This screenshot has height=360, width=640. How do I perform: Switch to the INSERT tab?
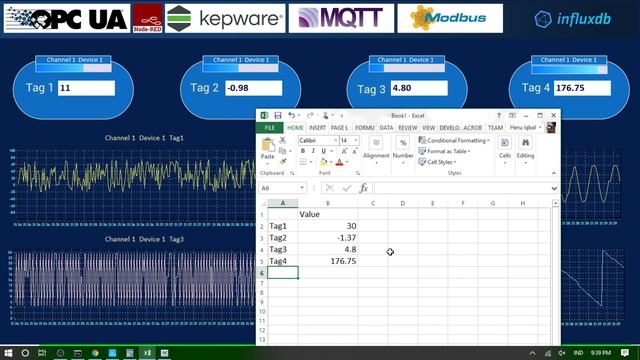click(317, 128)
